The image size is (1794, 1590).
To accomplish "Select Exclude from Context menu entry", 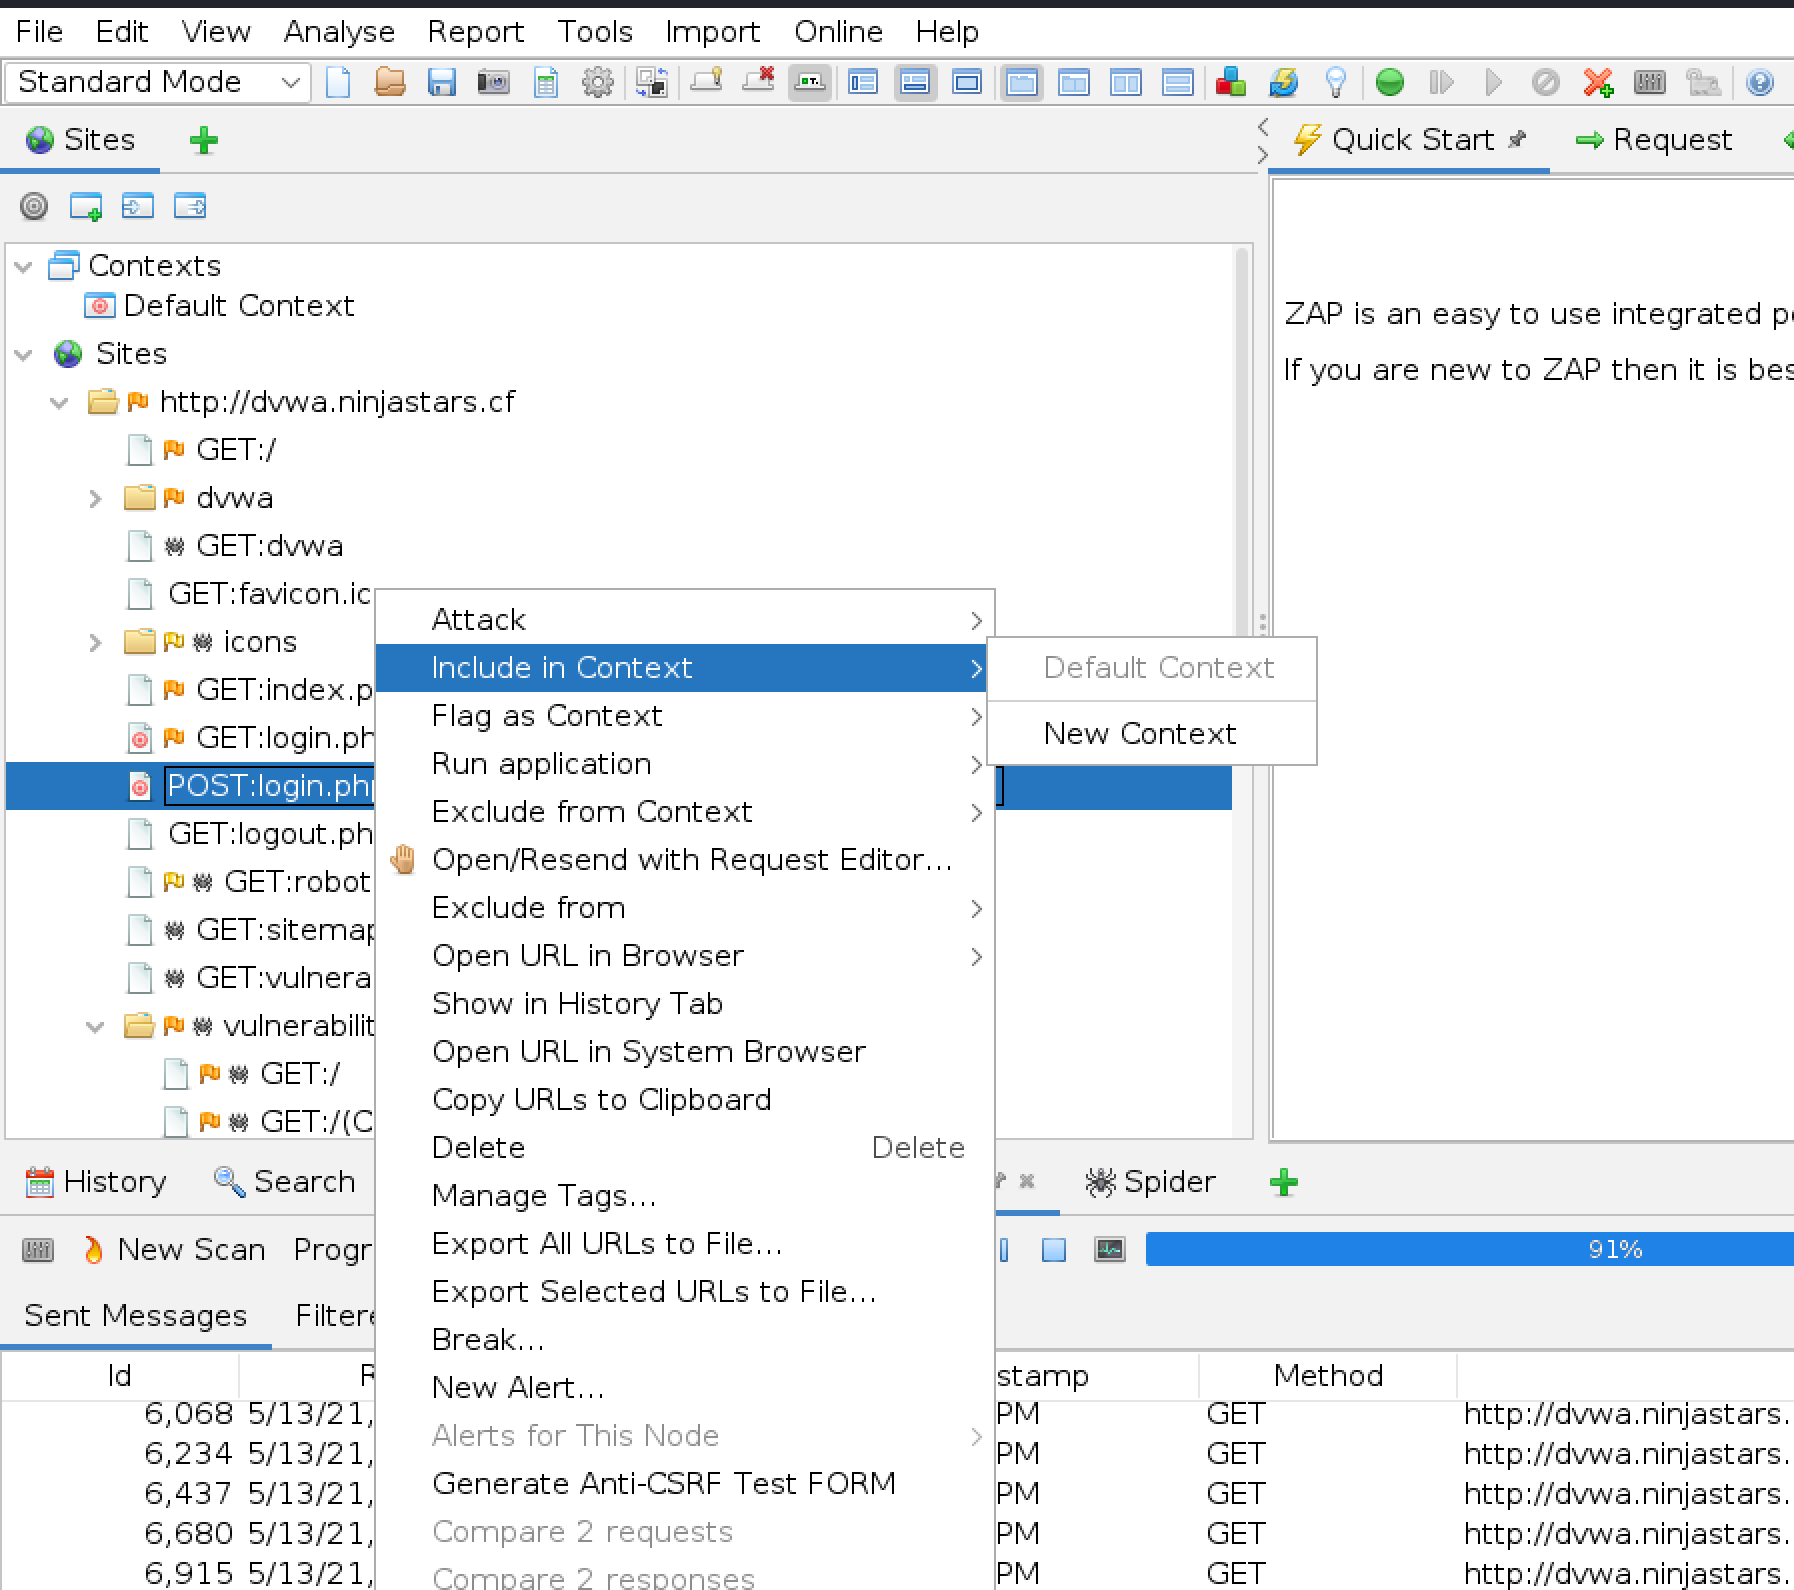I will 591,812.
